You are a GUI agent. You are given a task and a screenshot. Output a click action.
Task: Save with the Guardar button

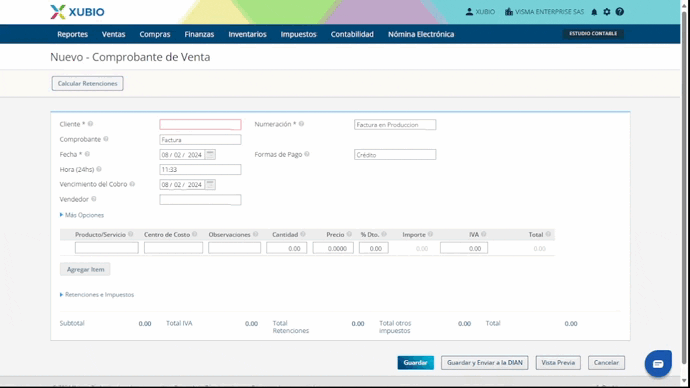pyautogui.click(x=415, y=362)
